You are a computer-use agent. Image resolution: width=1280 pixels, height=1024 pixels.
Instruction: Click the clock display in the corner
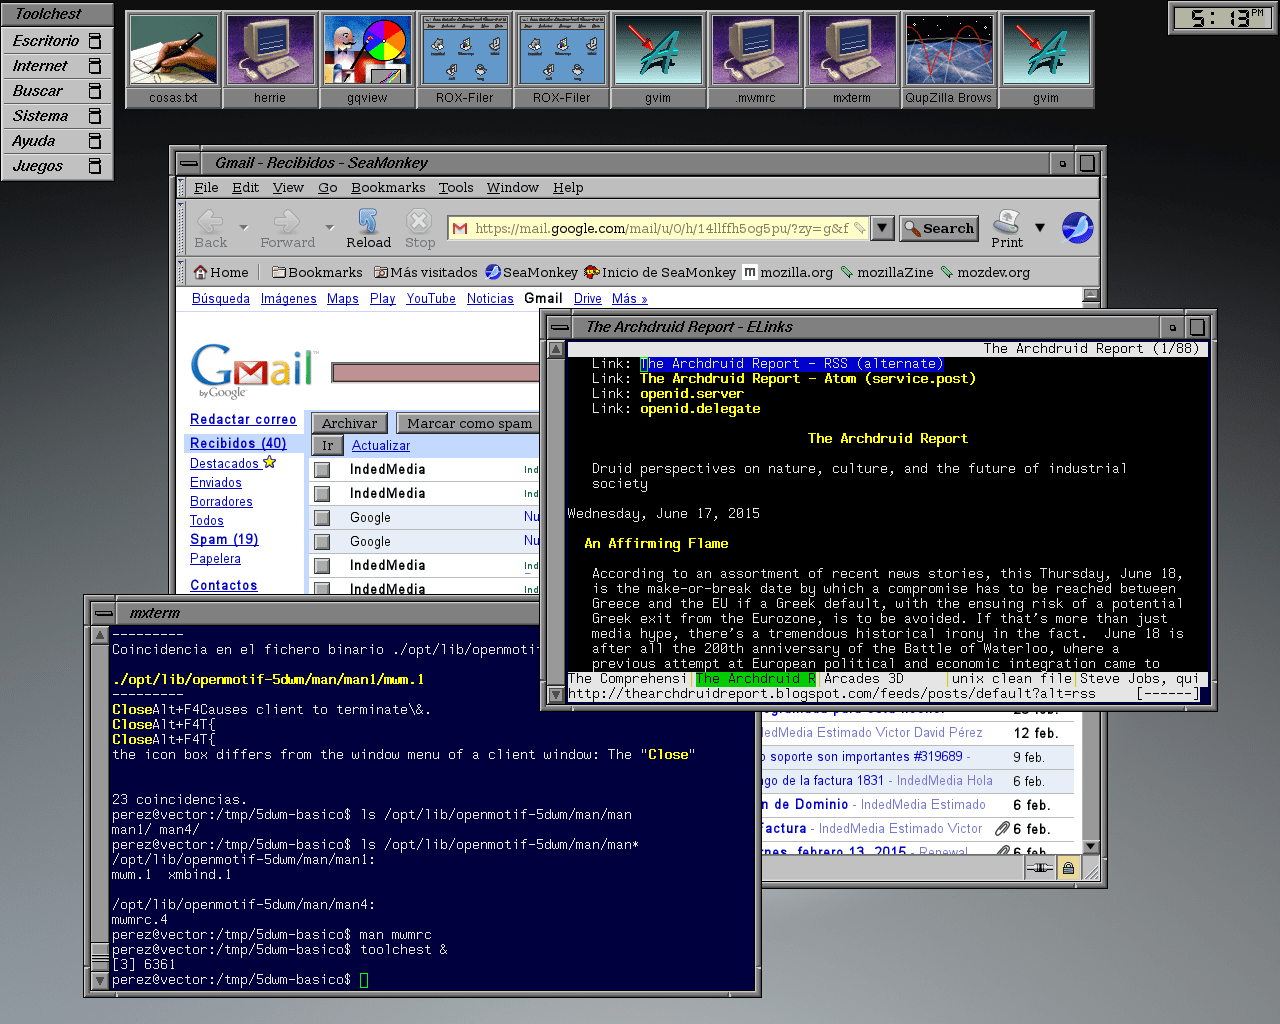click(1223, 18)
